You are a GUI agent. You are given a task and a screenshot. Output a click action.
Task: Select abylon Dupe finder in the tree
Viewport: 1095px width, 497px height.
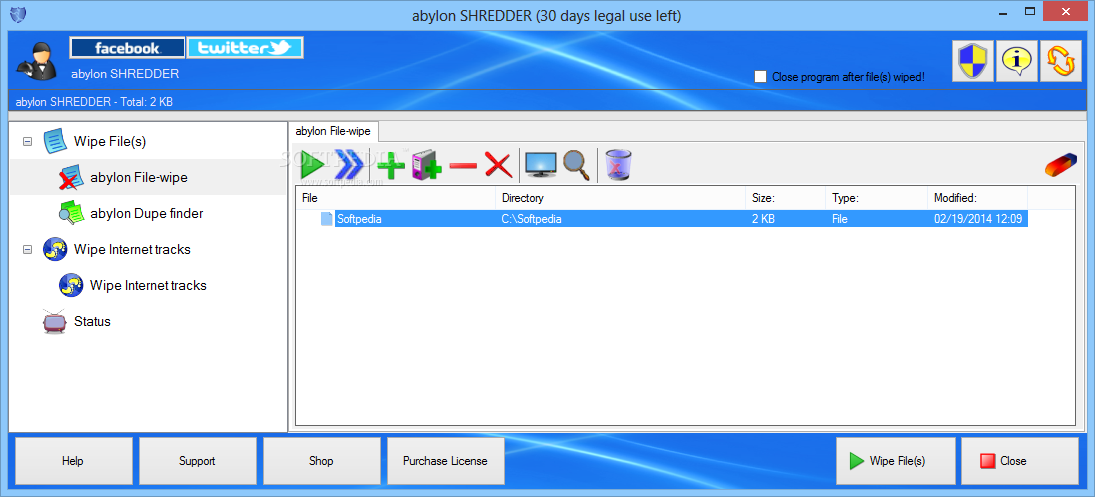pyautogui.click(x=147, y=214)
